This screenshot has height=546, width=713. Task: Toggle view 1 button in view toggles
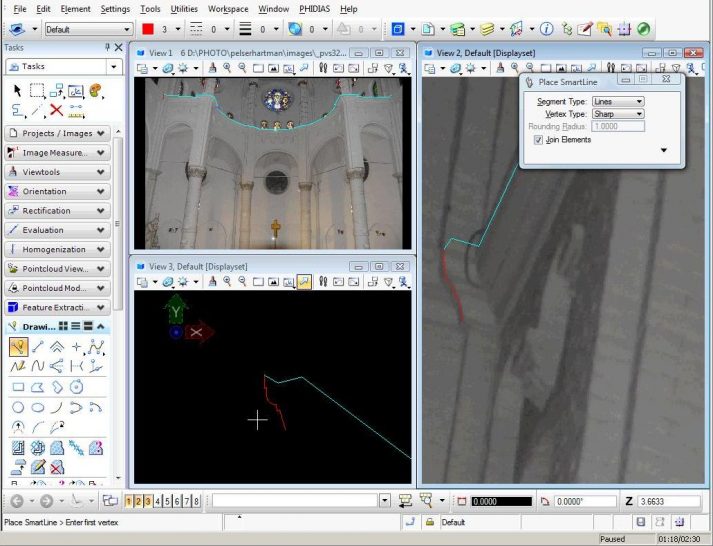(x=129, y=501)
